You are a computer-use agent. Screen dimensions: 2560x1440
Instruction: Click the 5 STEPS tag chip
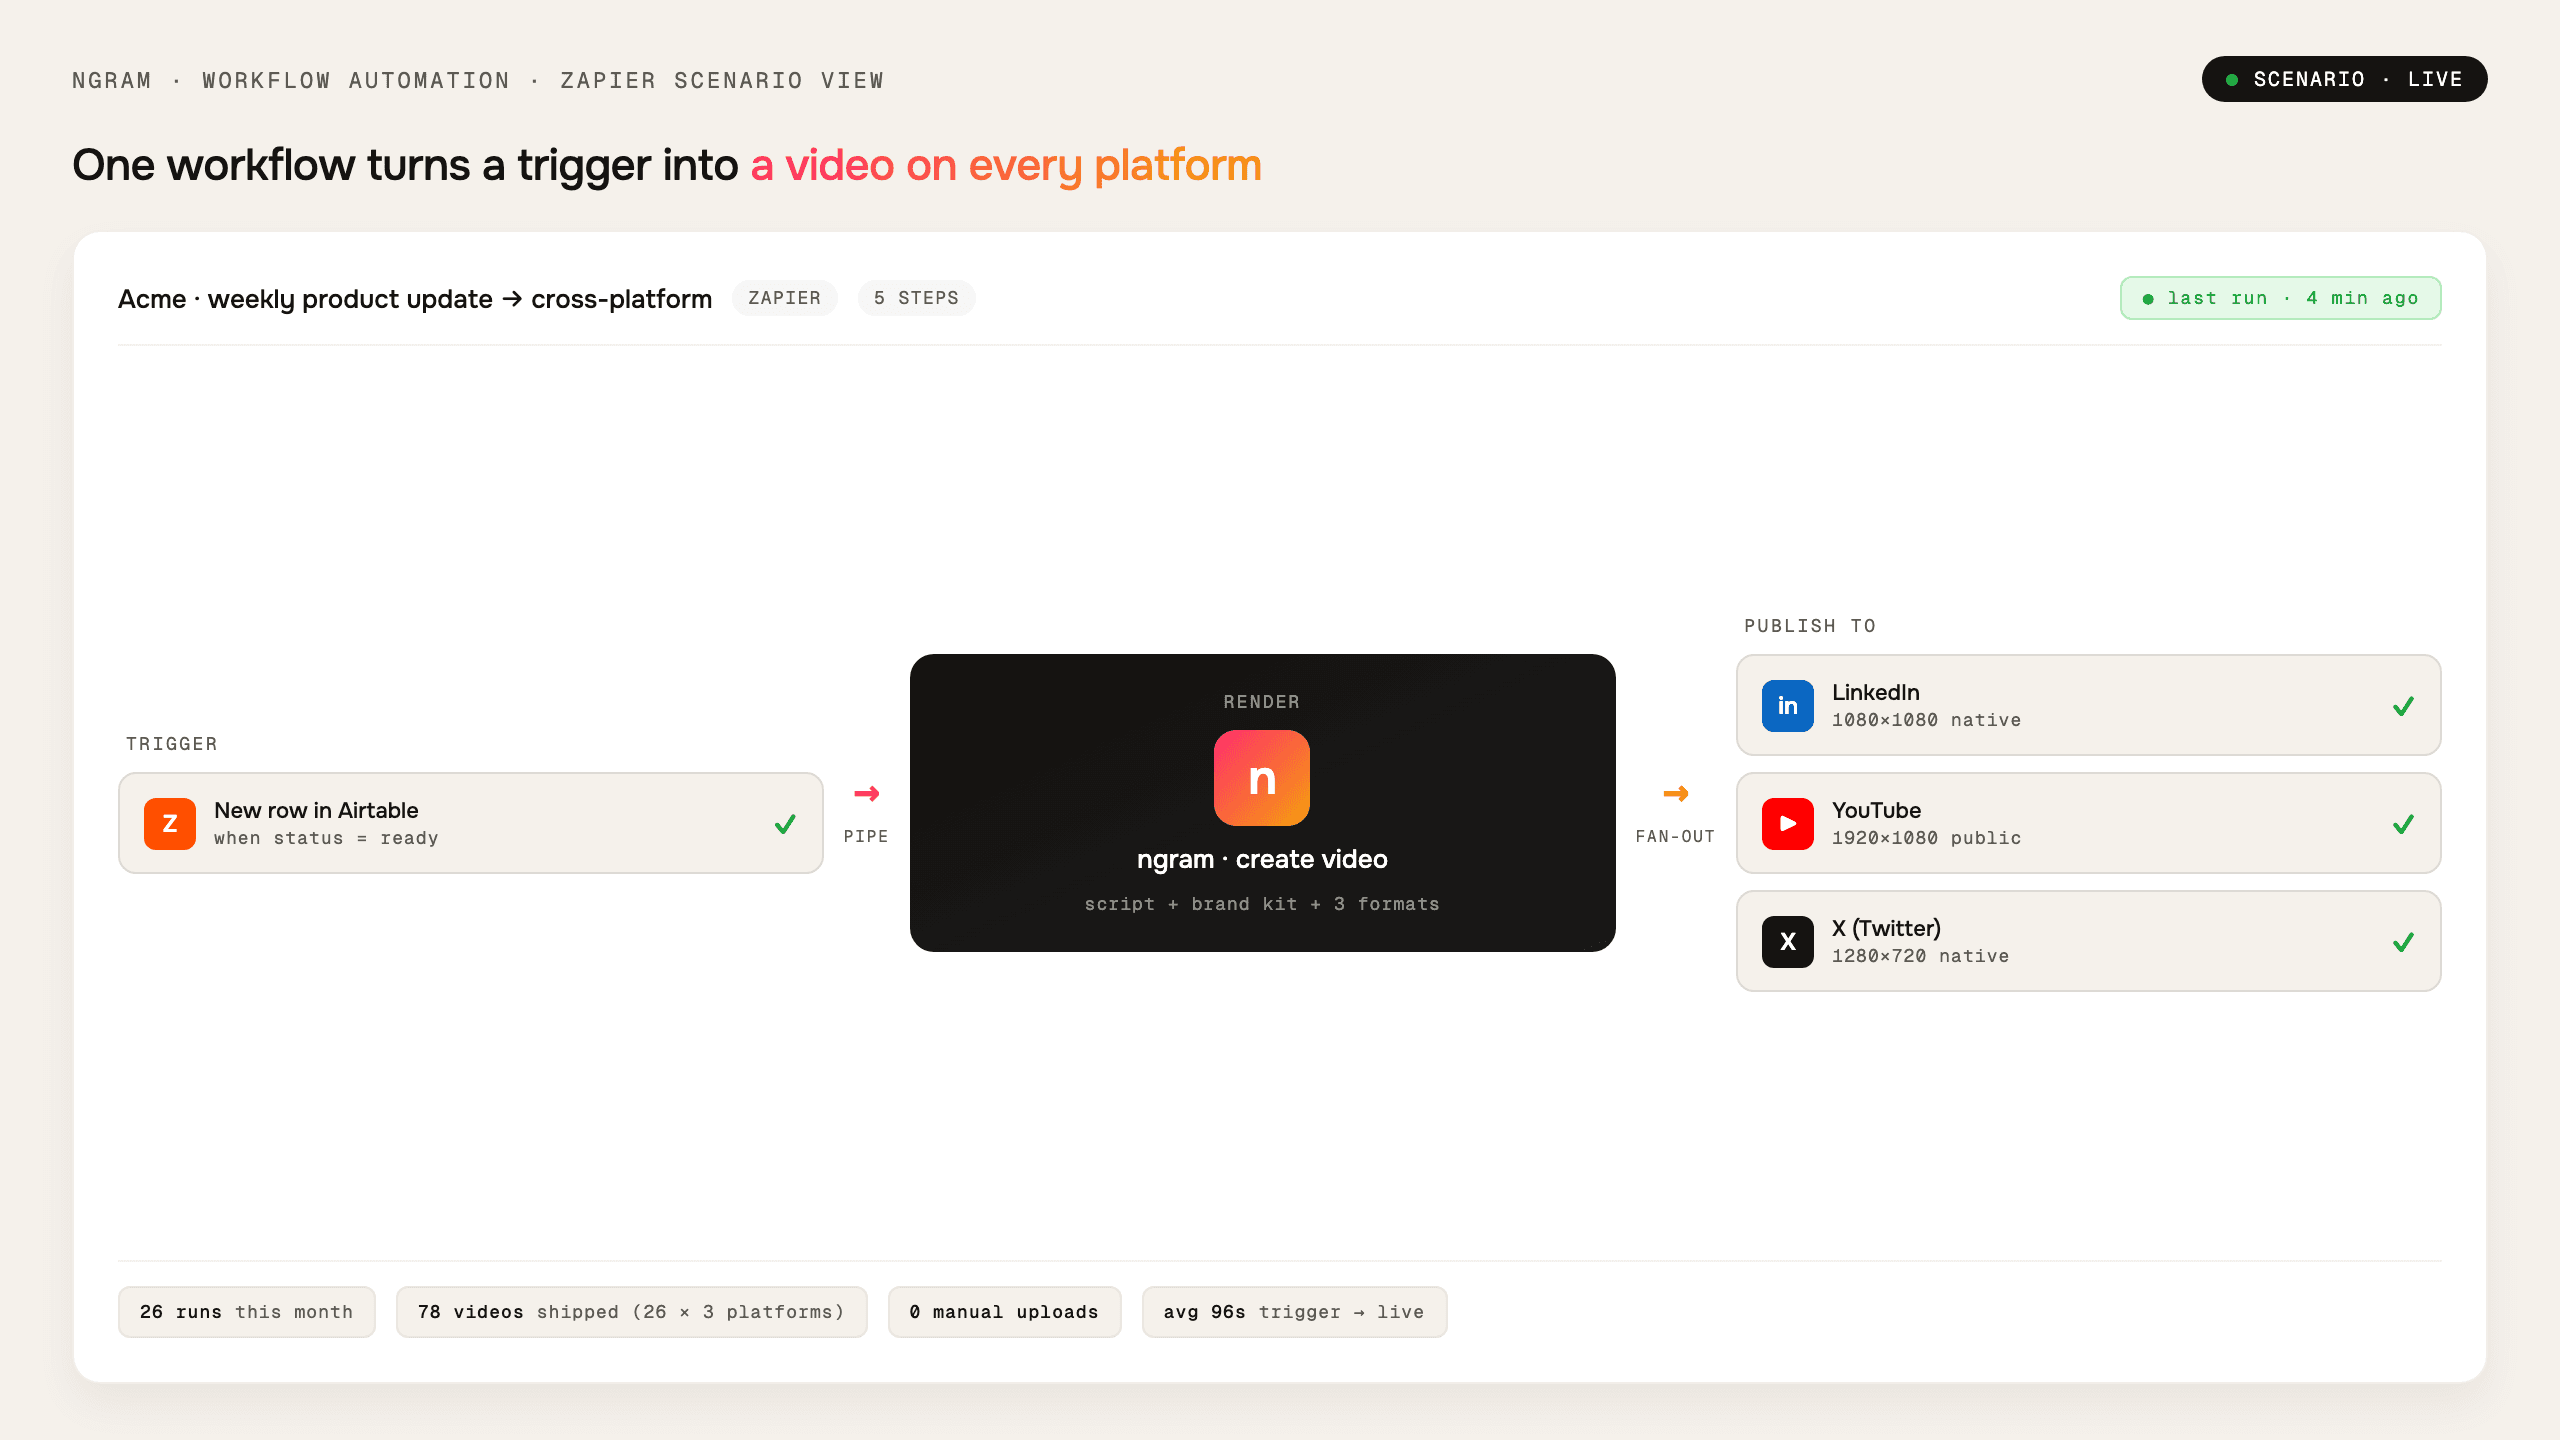[917, 298]
